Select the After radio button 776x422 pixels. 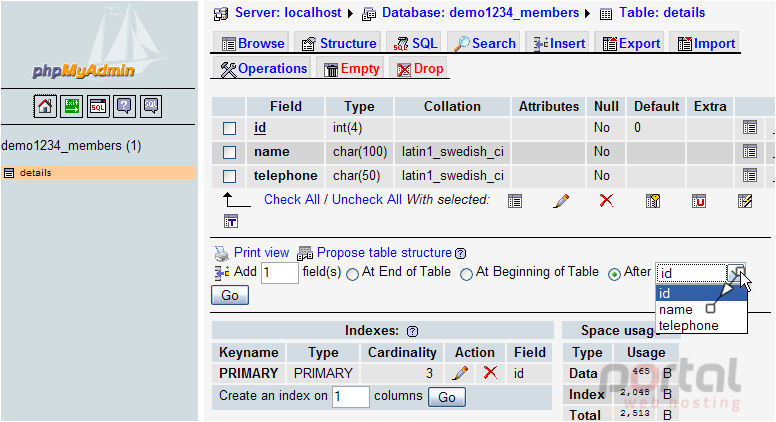[x=614, y=274]
